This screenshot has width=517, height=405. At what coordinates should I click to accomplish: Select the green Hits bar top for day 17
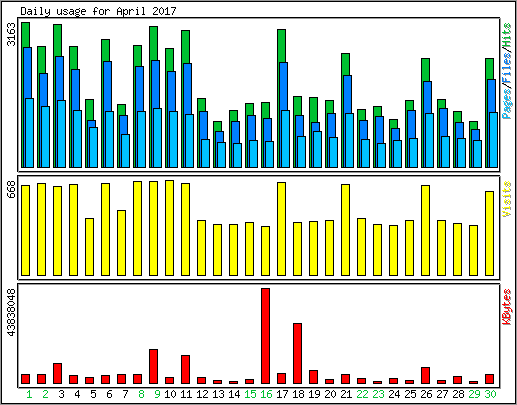(x=282, y=46)
